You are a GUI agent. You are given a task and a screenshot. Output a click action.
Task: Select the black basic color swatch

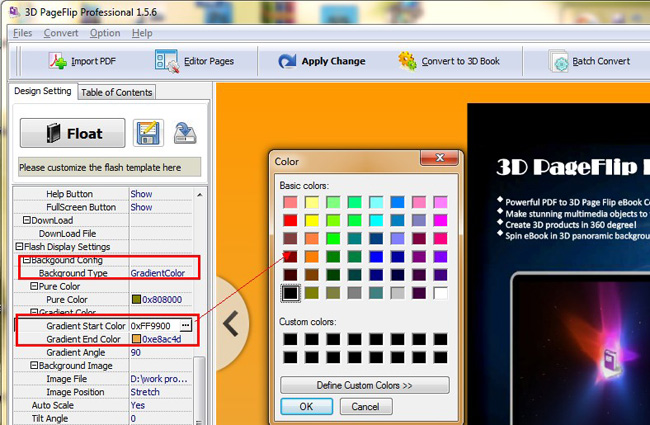point(291,293)
